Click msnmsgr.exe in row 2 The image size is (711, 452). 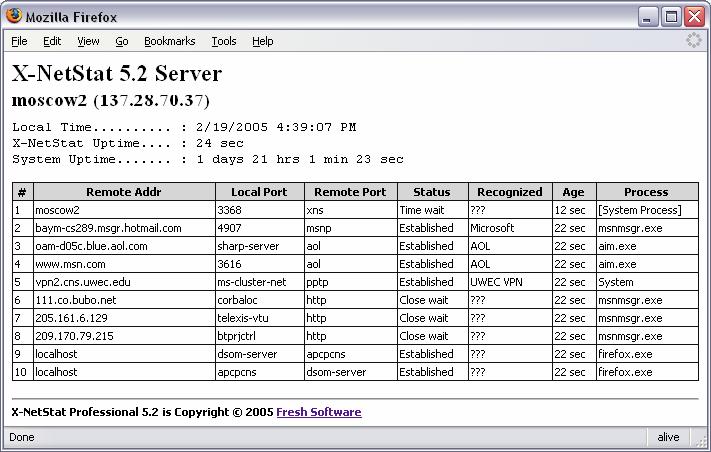pyautogui.click(x=630, y=228)
